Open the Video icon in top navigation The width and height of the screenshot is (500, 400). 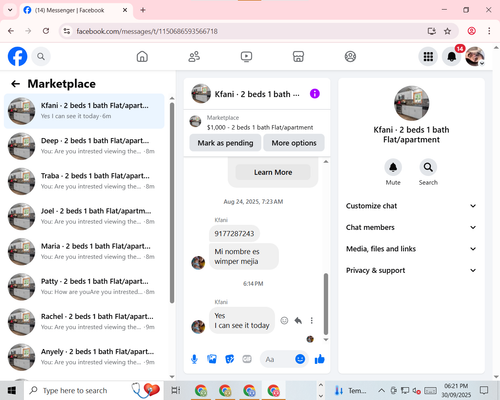tap(246, 56)
